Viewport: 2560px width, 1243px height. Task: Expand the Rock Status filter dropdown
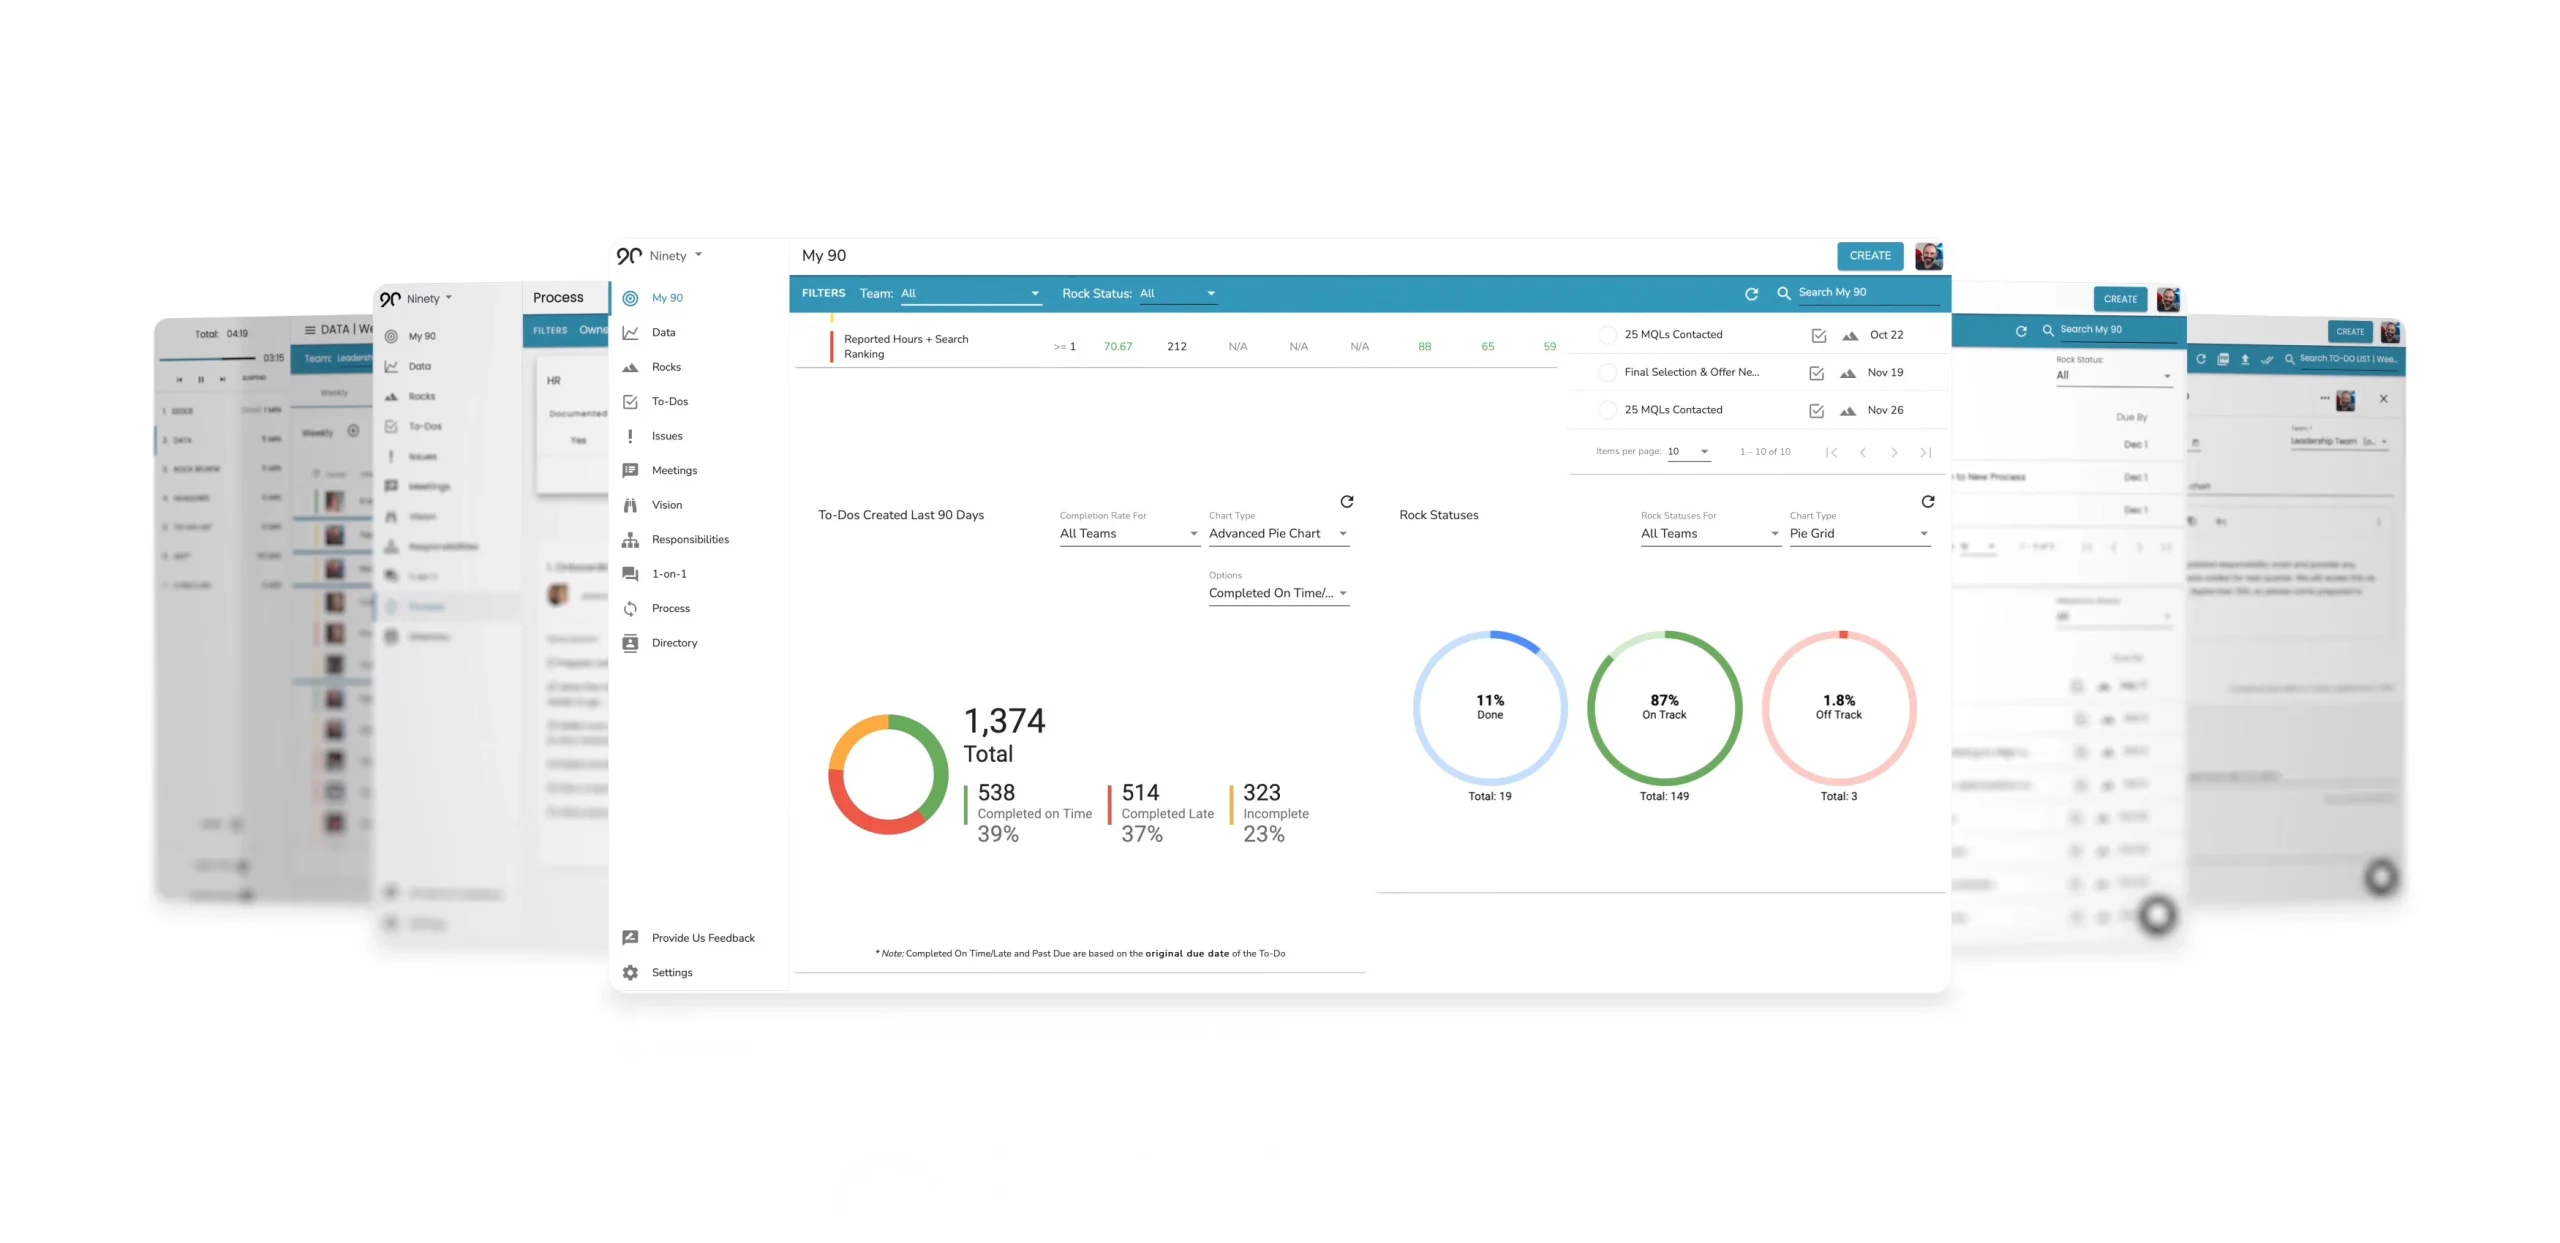[x=1177, y=294]
